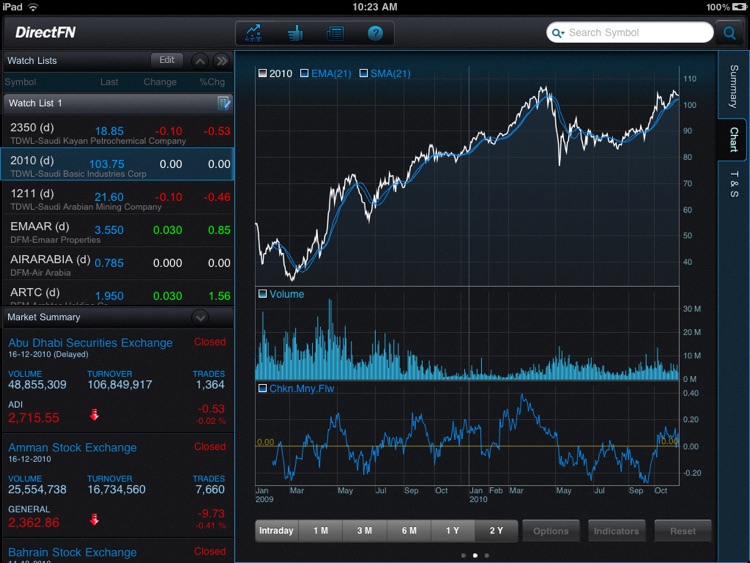
Task: Tap the blue search magnifier button
Action: [729, 33]
